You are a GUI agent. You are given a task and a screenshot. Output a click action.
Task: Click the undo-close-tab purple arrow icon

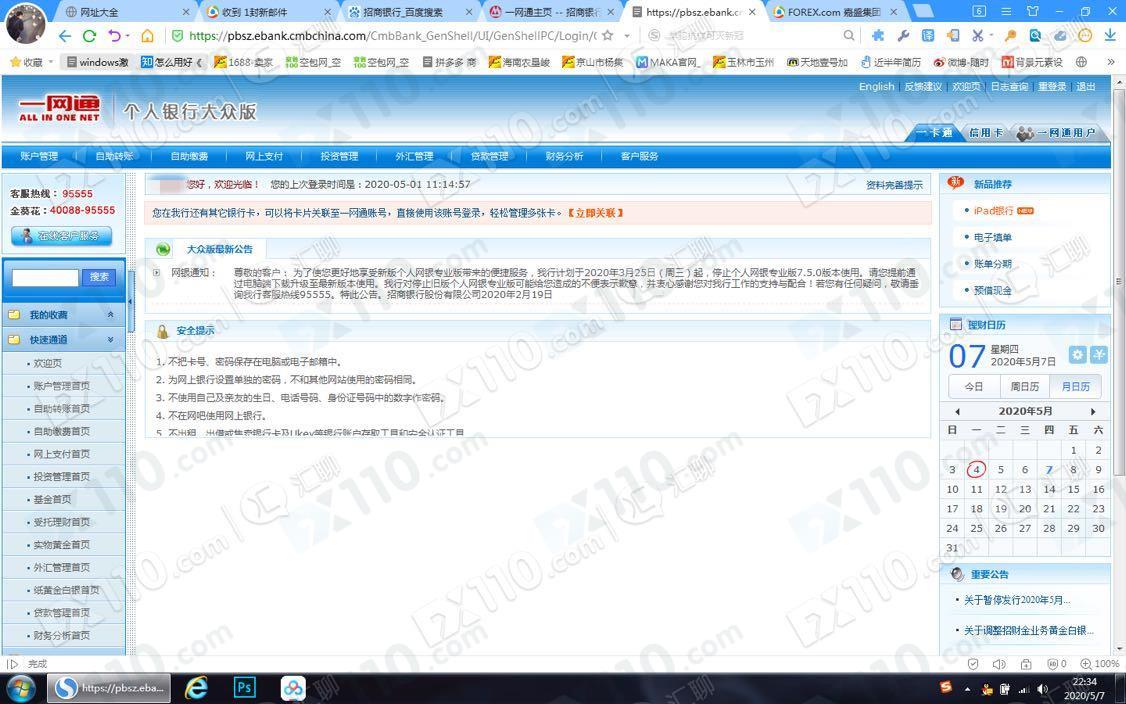point(115,36)
